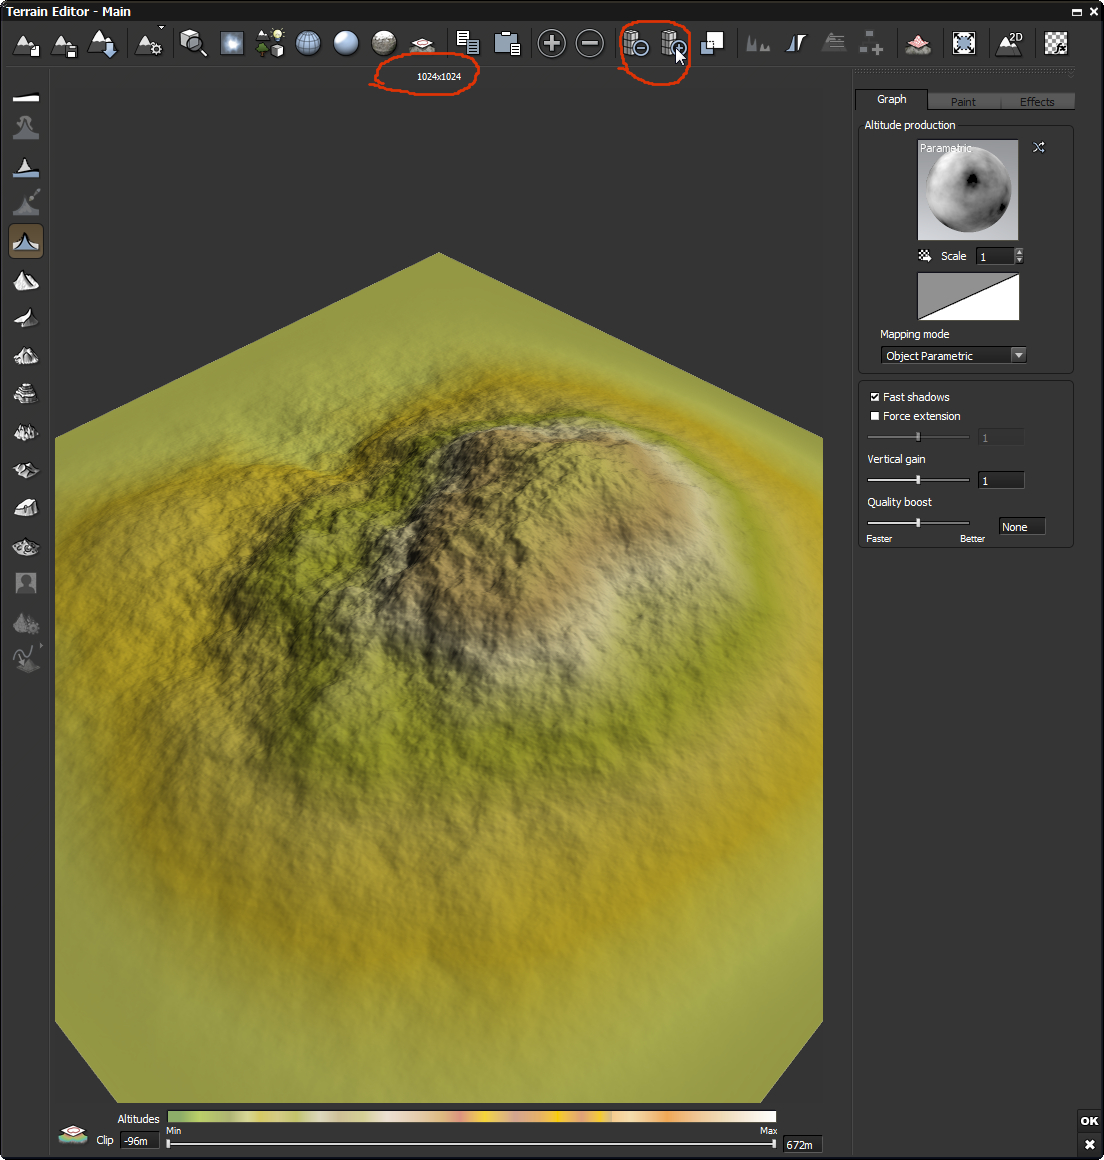
Task: Click the show entire scene icon with lightbulb
Action: point(270,43)
